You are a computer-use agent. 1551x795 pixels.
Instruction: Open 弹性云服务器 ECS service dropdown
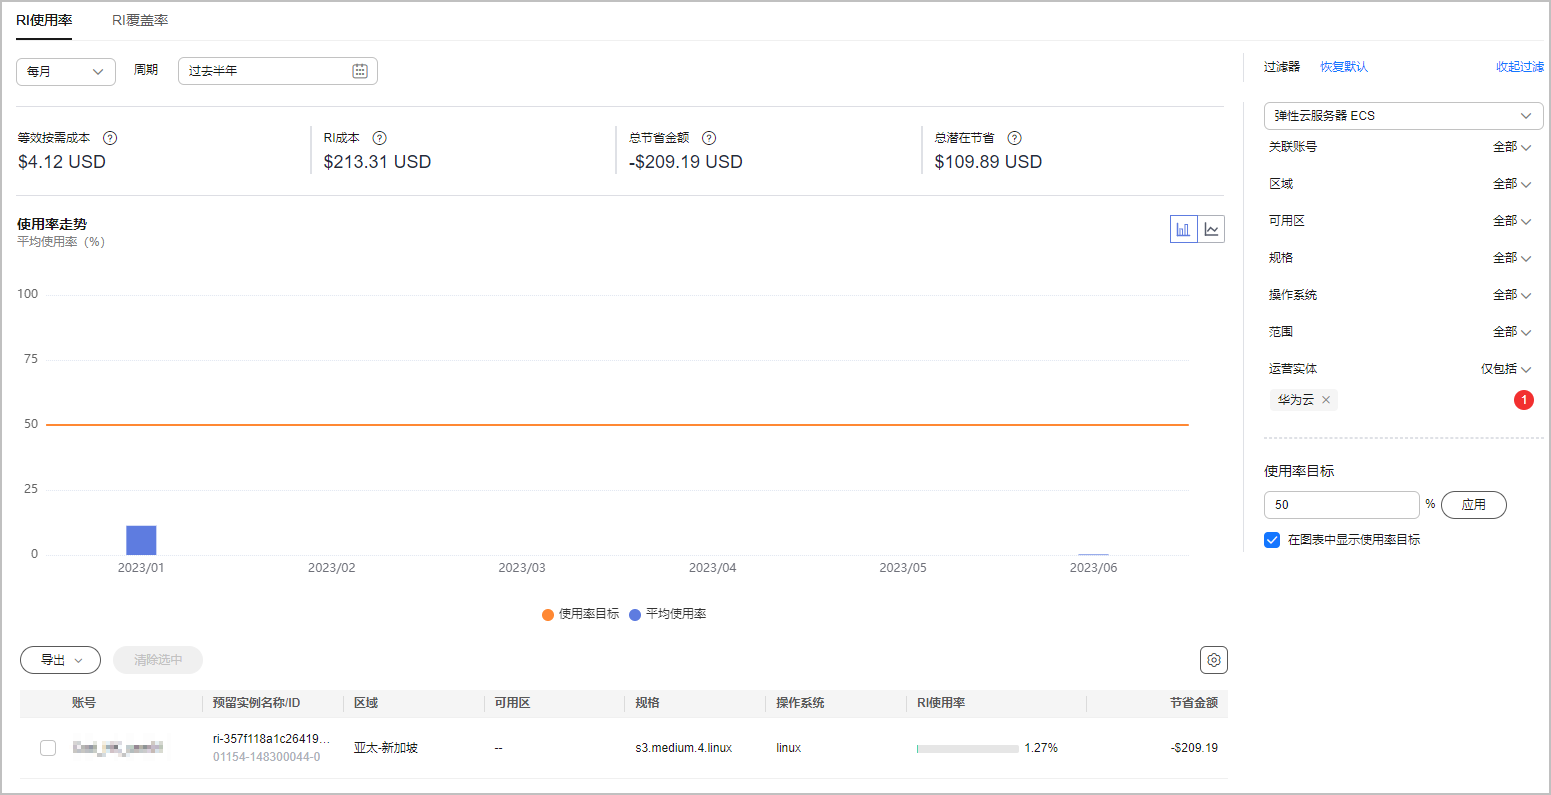[1402, 116]
